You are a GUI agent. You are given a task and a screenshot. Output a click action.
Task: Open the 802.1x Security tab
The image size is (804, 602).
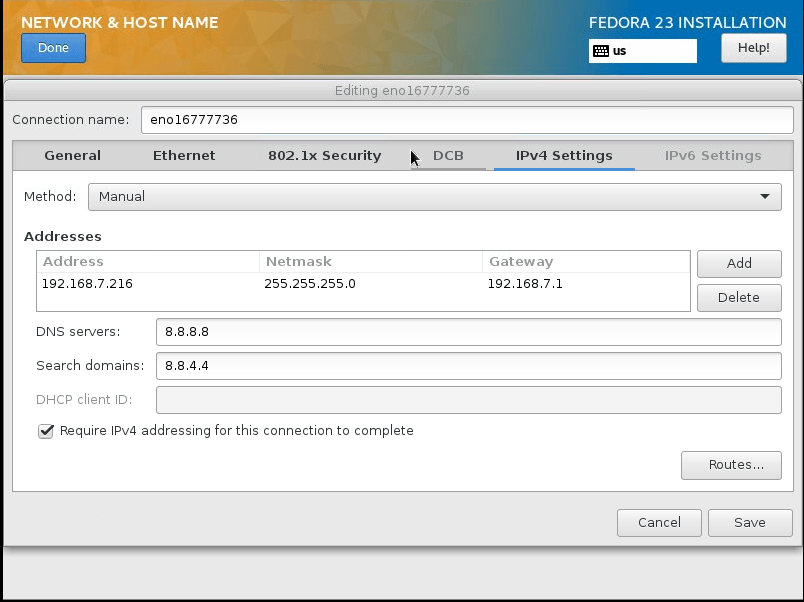325,155
